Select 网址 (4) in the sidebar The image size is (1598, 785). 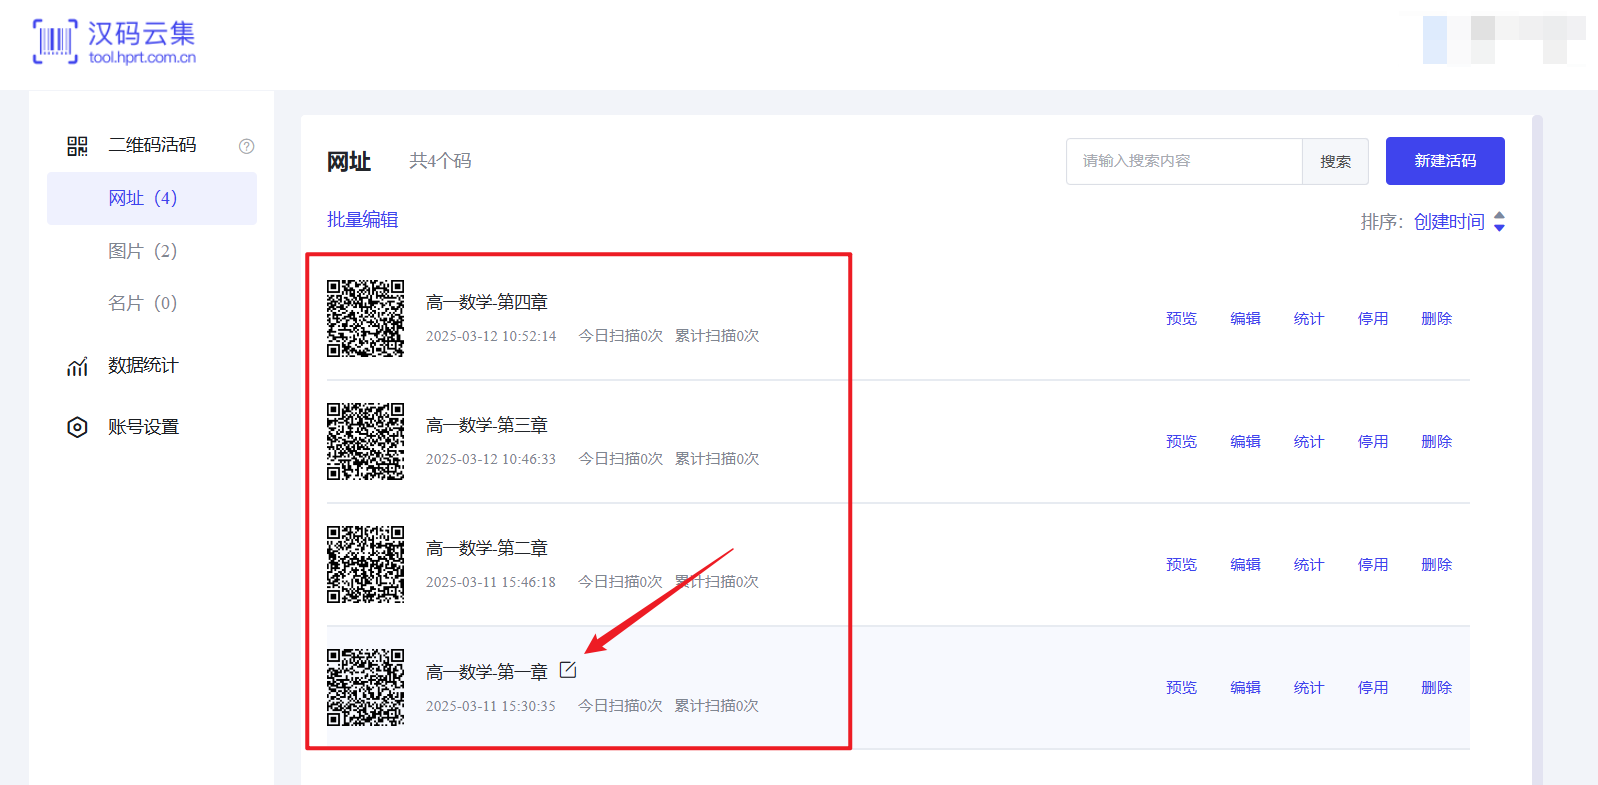click(x=152, y=198)
